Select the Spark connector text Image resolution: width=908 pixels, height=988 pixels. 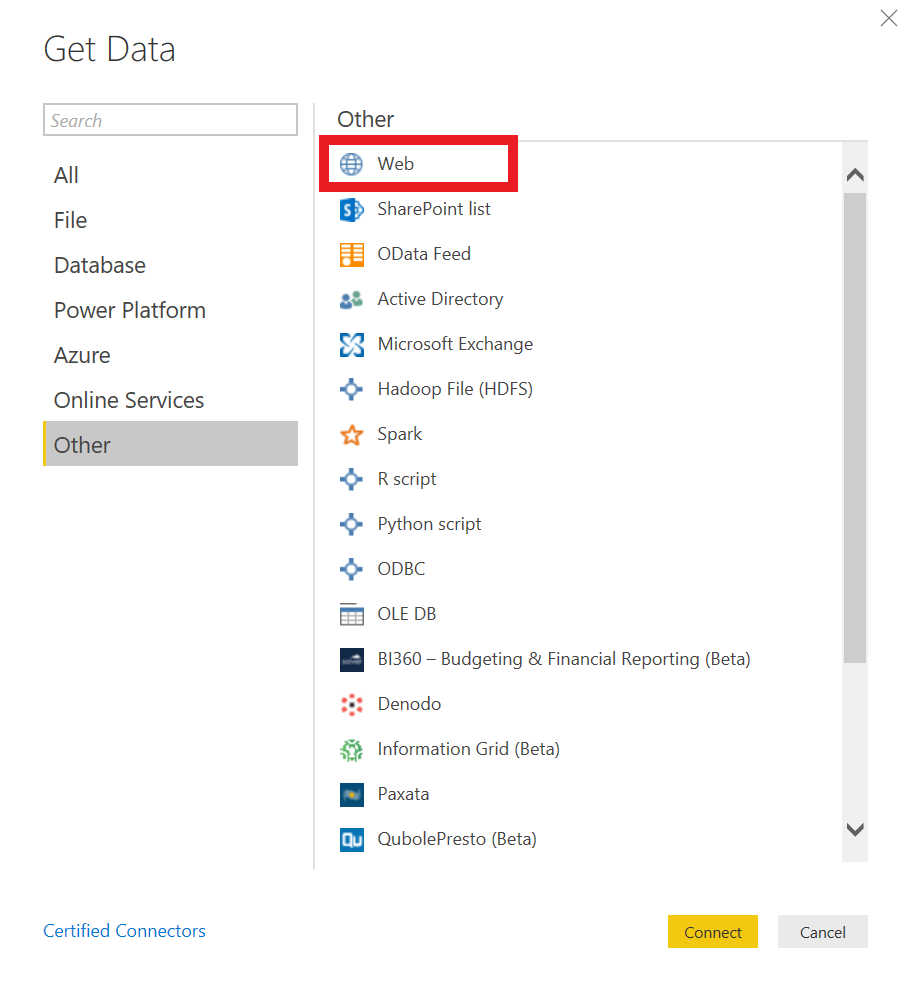point(399,435)
